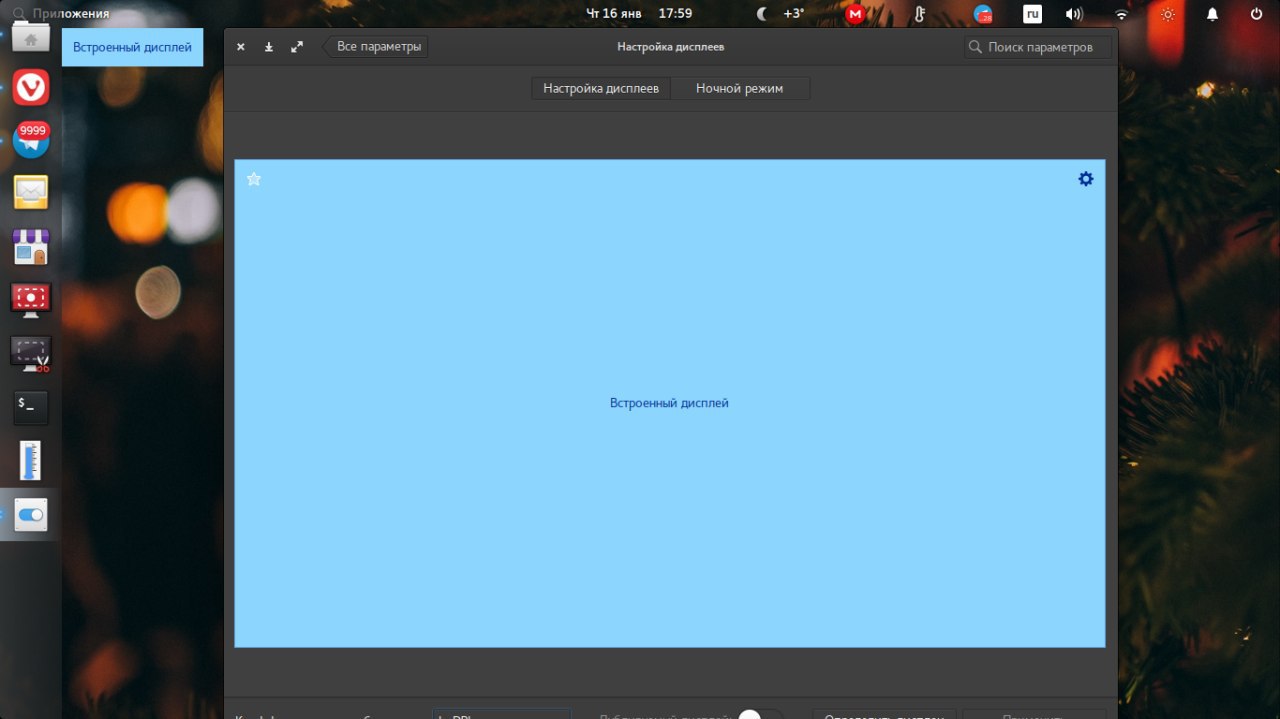Select the Встроенный дисплей preview area
1280x719 pixels.
[x=670, y=403]
